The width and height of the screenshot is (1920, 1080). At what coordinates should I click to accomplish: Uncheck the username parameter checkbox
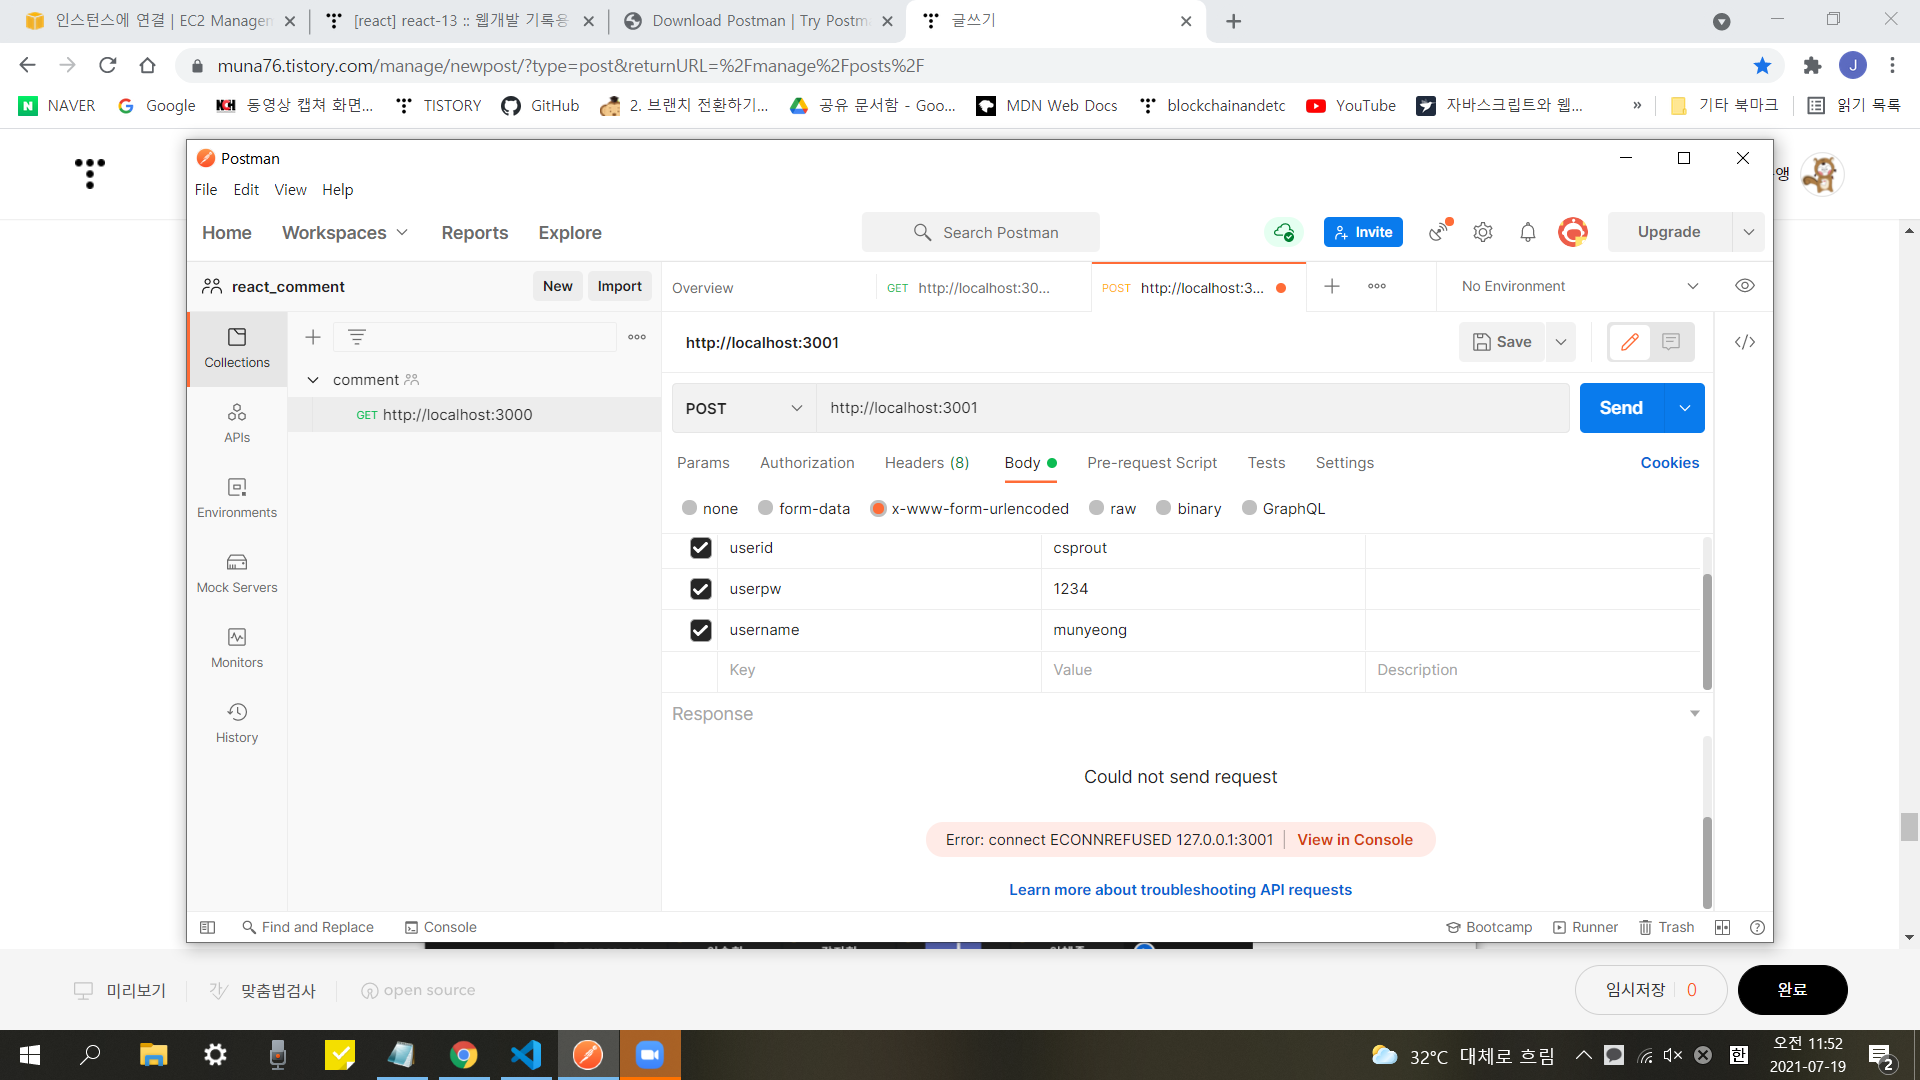pyautogui.click(x=701, y=630)
